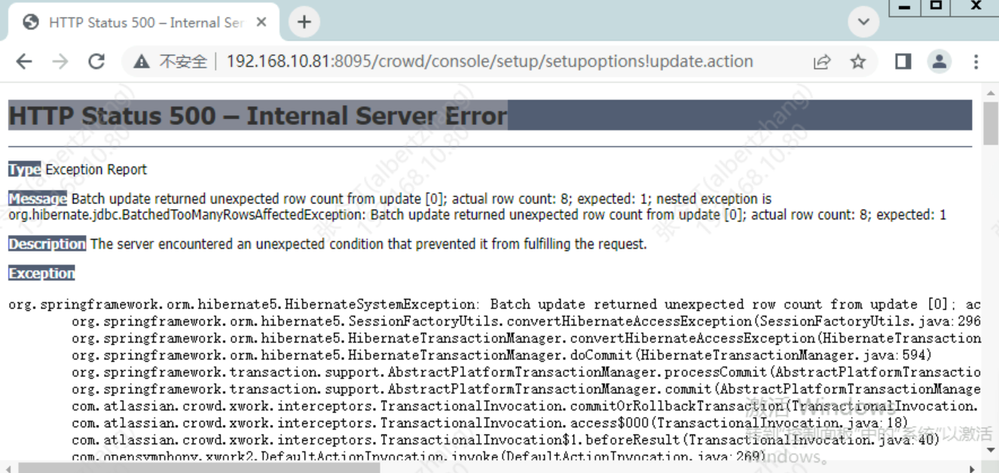Open the Chrome three-dot menu
The height and width of the screenshot is (473, 999).
click(976, 61)
